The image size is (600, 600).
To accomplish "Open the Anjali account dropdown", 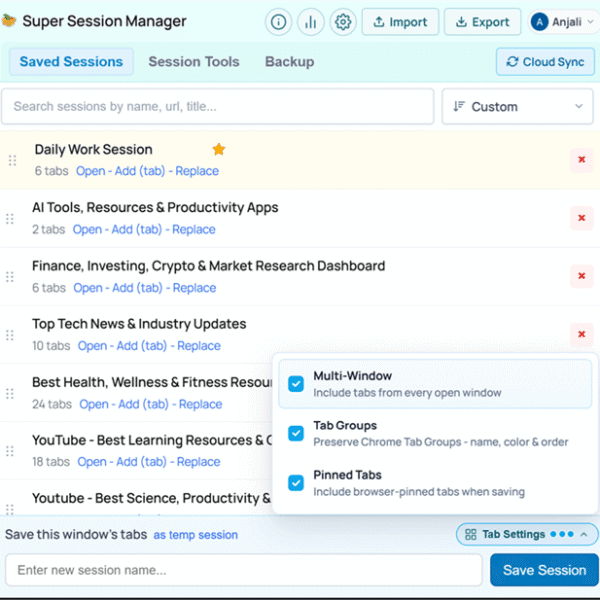I will 563,22.
